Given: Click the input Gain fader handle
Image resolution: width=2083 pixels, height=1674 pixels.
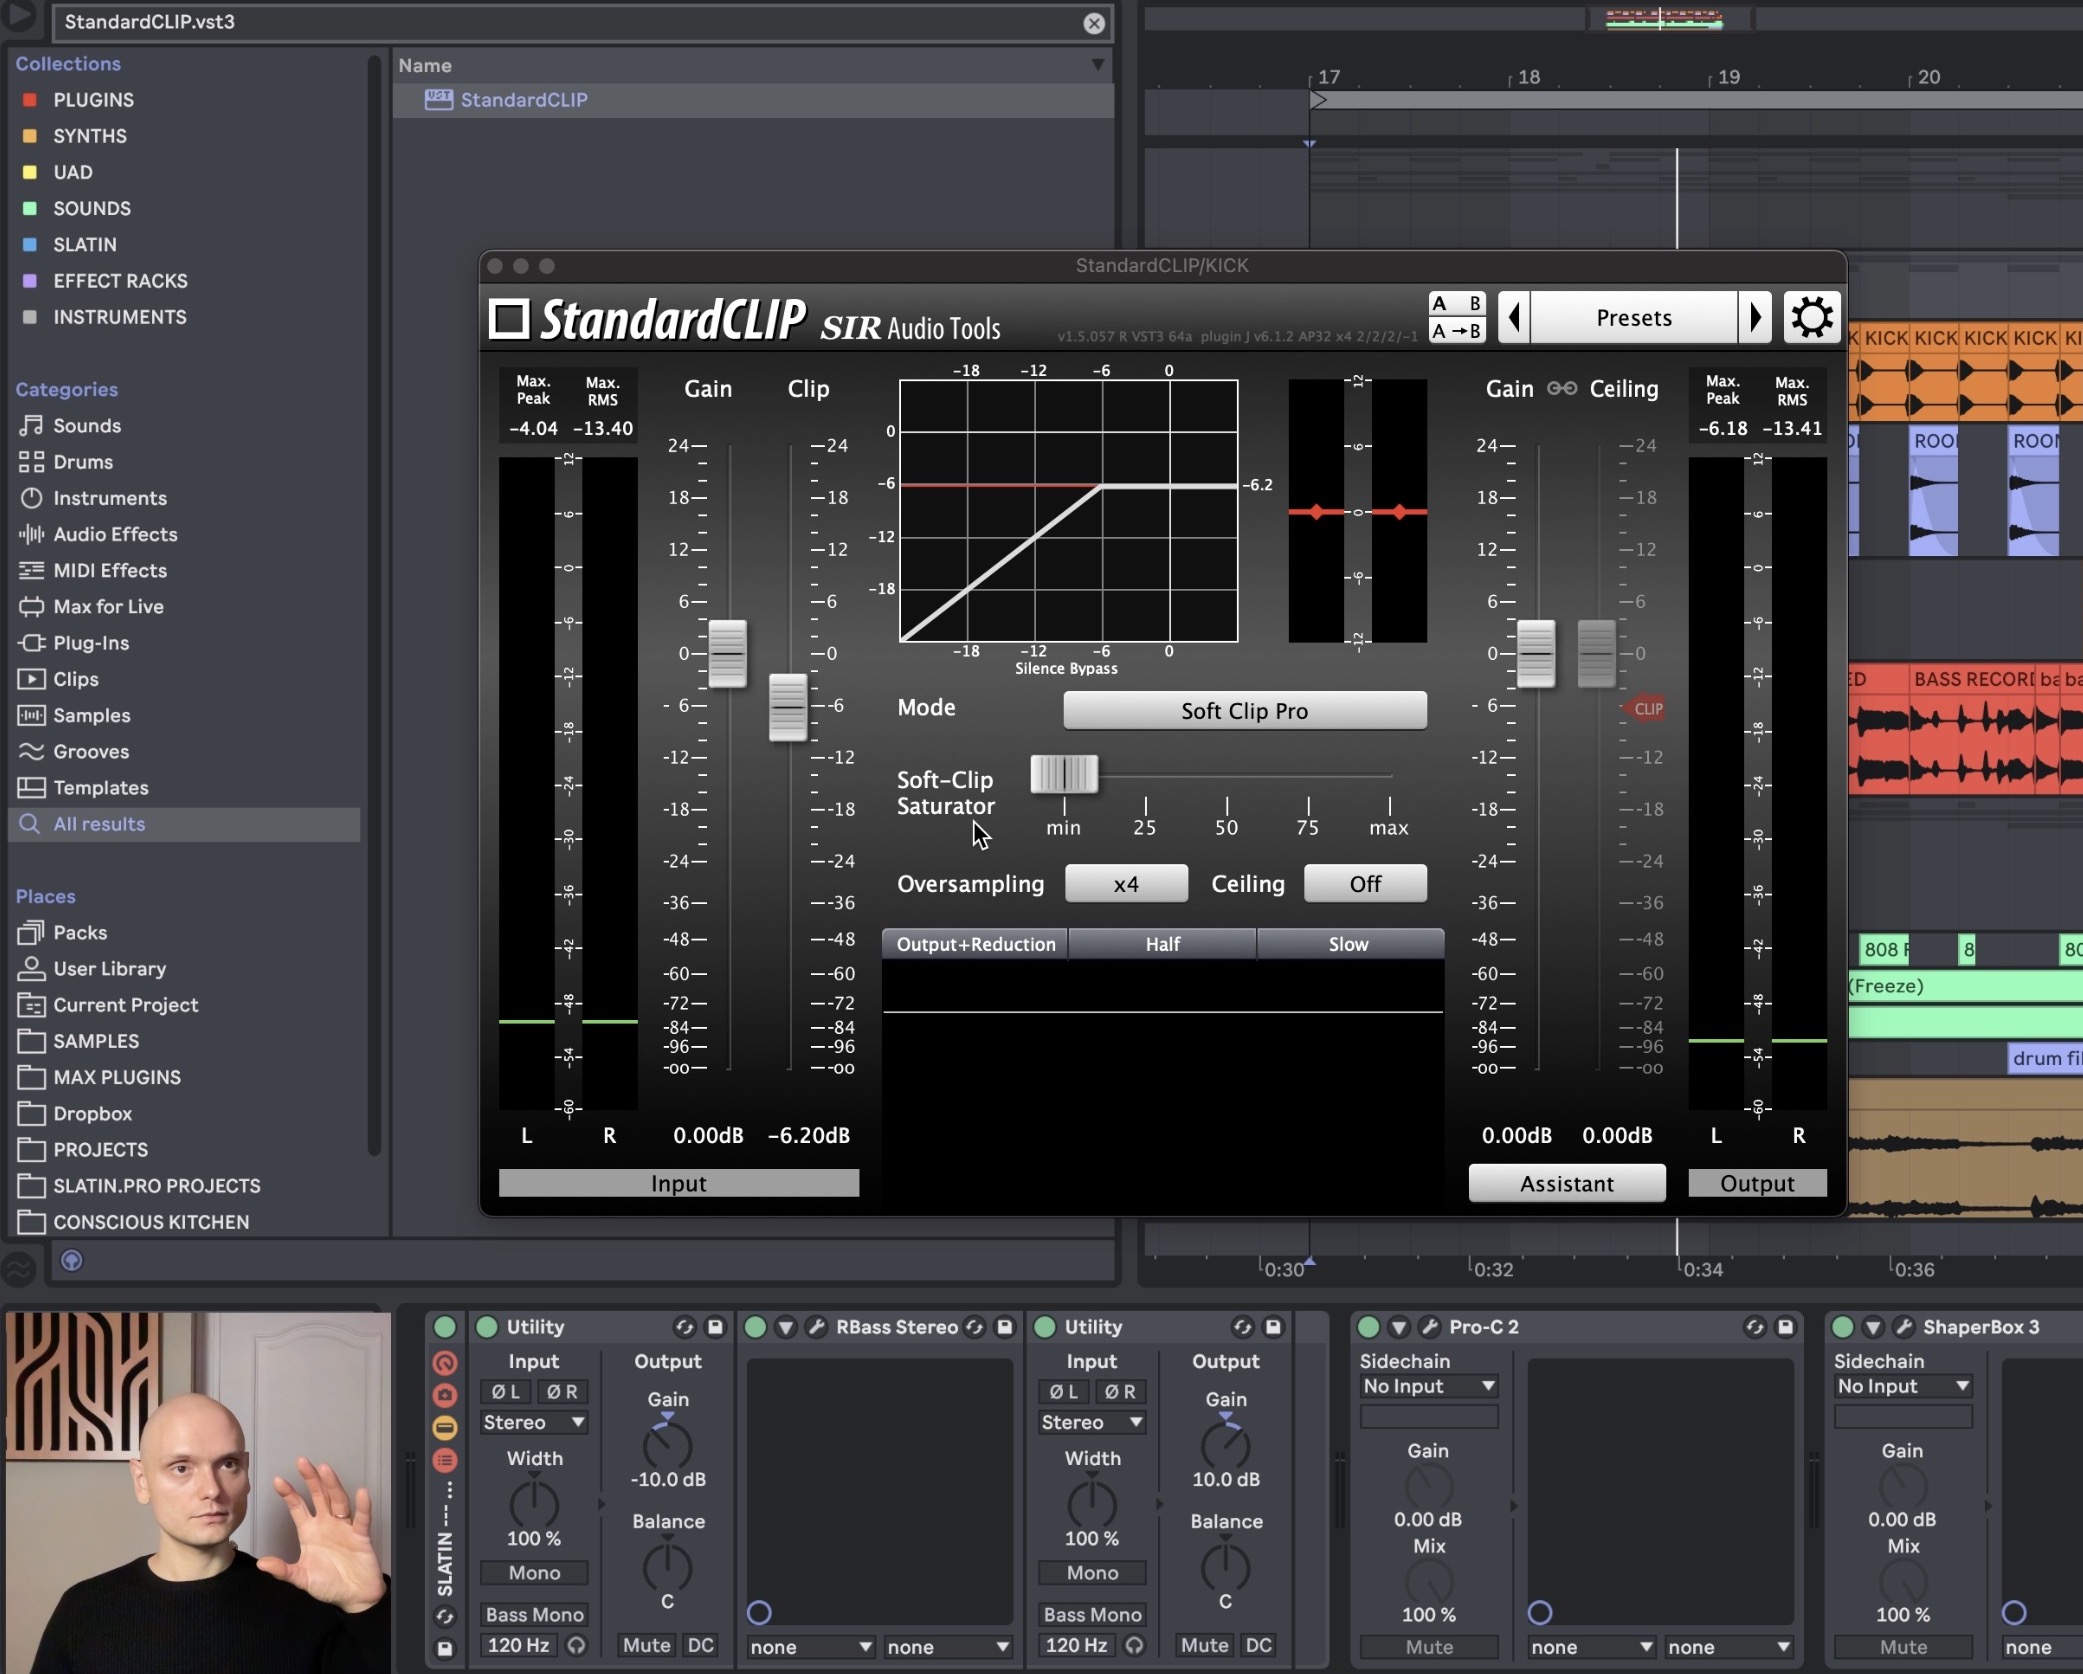Looking at the screenshot, I should 728,653.
